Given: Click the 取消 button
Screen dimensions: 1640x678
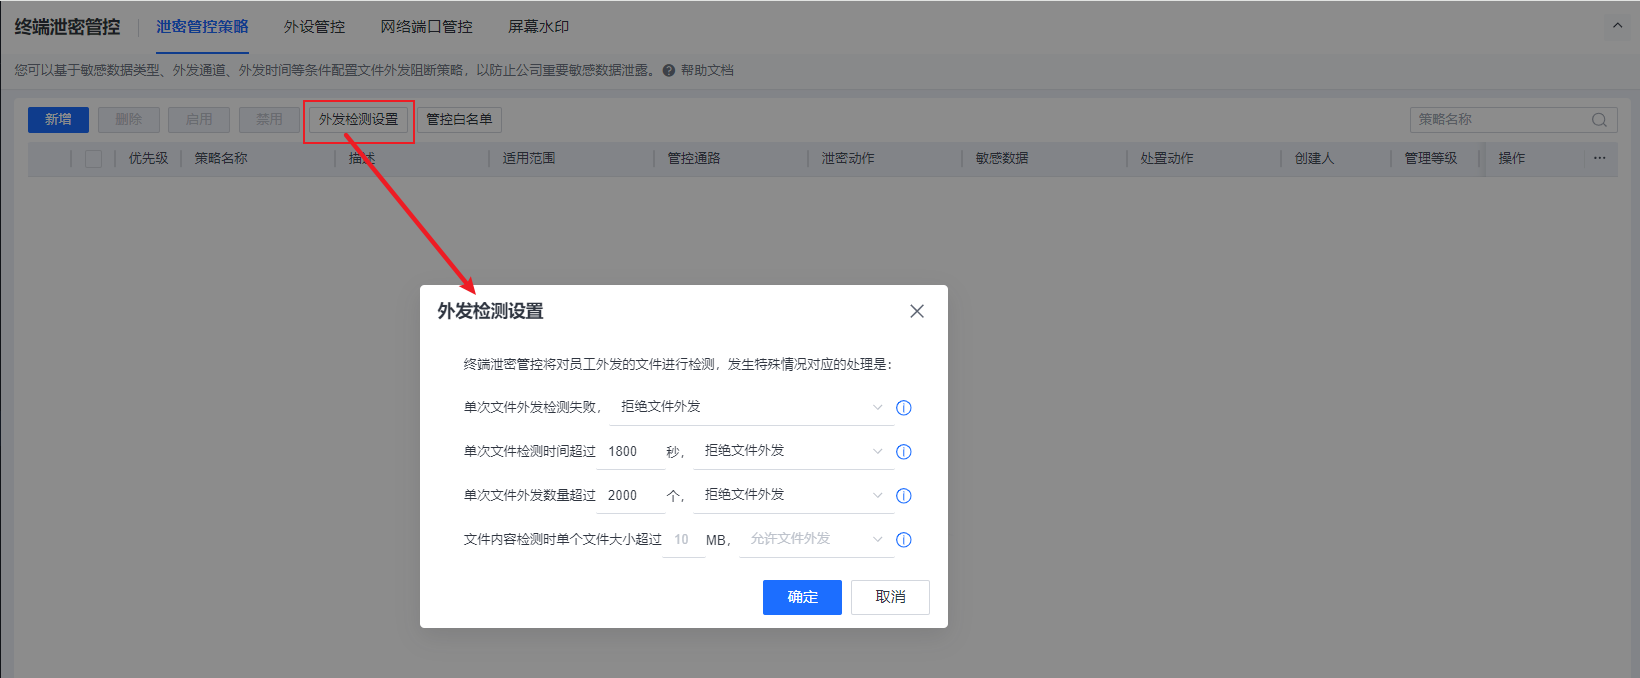Looking at the screenshot, I should click(890, 597).
